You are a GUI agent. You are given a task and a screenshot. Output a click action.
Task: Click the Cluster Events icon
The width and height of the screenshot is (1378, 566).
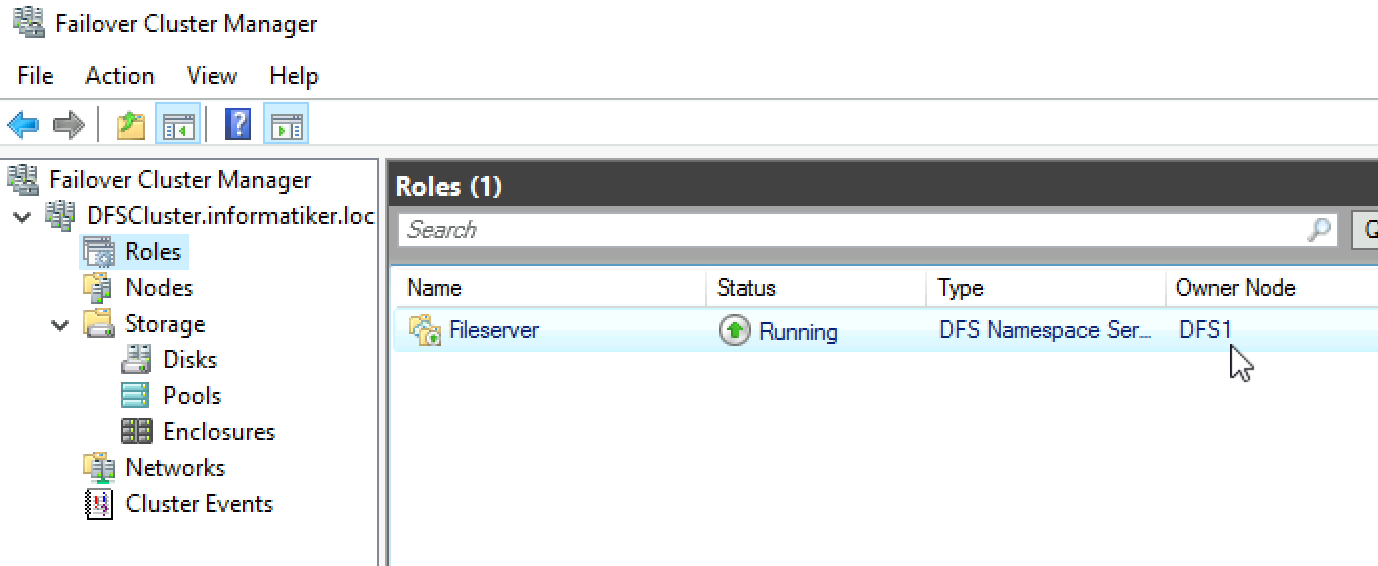[x=98, y=504]
